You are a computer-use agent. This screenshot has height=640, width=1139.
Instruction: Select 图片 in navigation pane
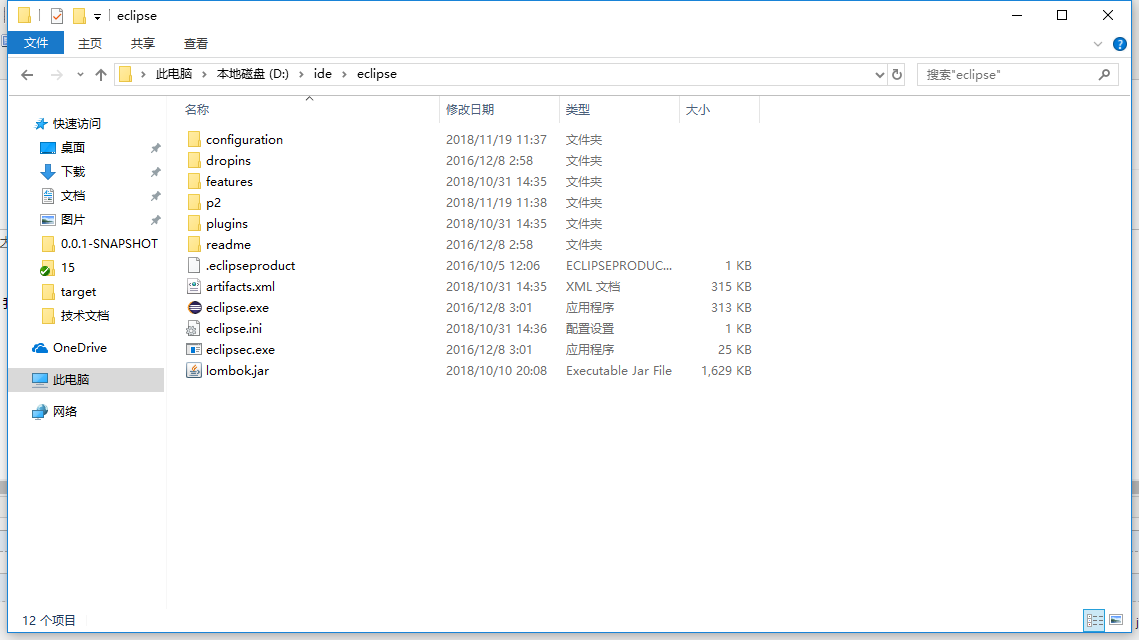[73, 219]
